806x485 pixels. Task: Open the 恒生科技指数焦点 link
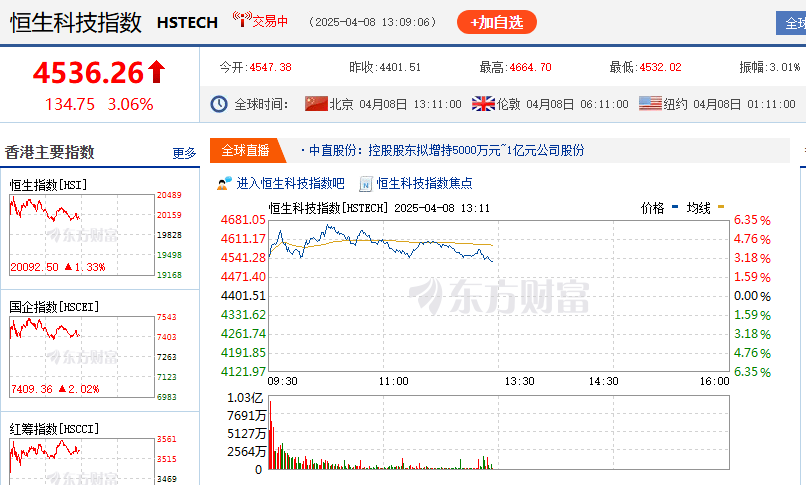click(425, 183)
